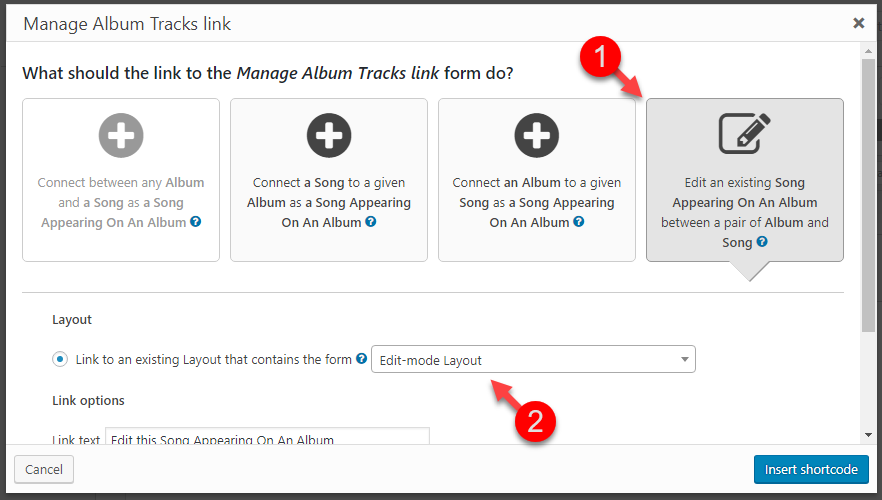Screen dimensions: 882x500
Task: Click the pencil edit icon in fourth card
Action: tap(745, 133)
